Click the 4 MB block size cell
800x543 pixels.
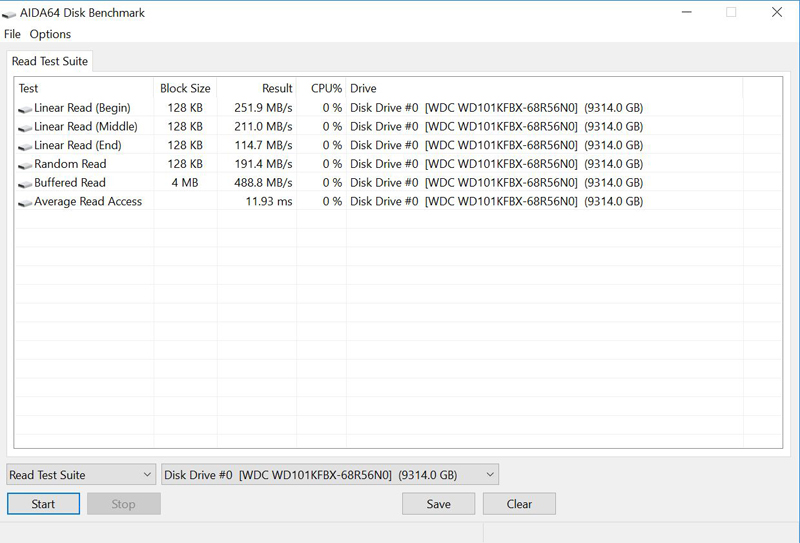tap(185, 183)
